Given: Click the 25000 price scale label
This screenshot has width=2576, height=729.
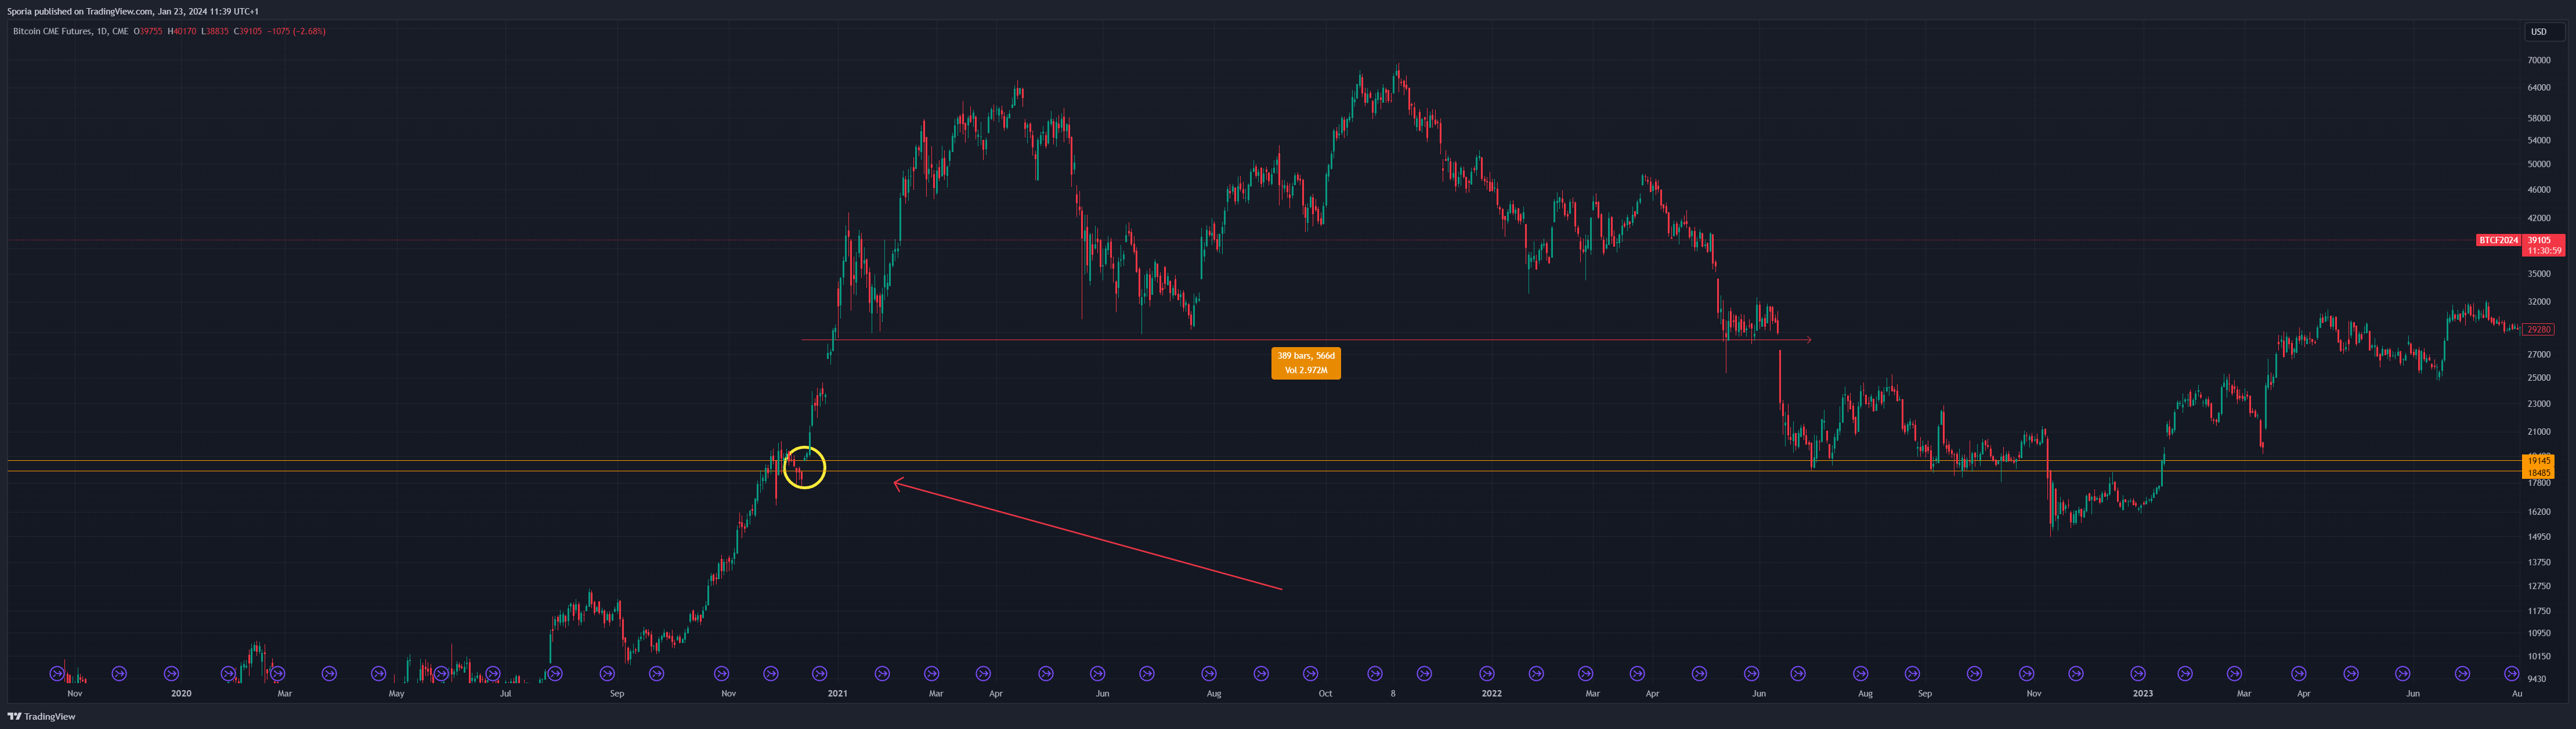Looking at the screenshot, I should point(2538,378).
